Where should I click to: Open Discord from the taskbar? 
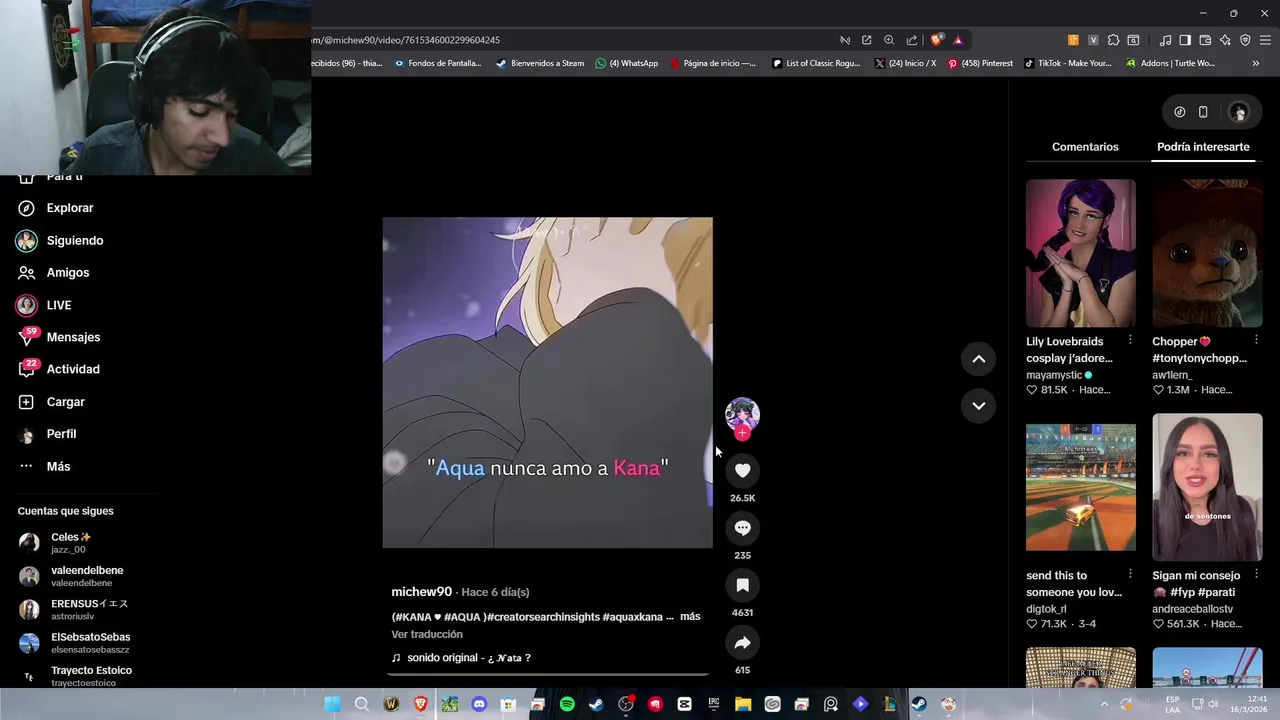pyautogui.click(x=479, y=704)
